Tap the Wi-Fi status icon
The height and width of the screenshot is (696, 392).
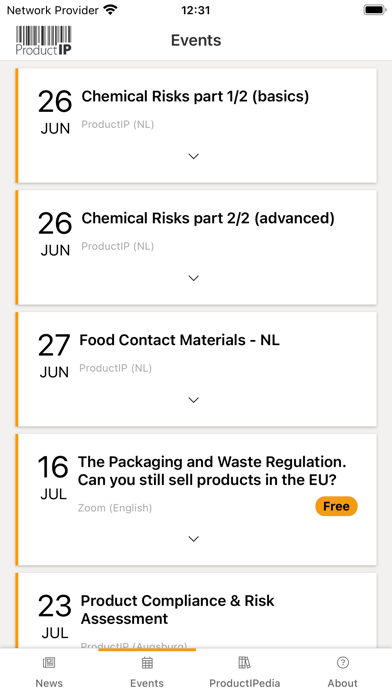point(110,10)
